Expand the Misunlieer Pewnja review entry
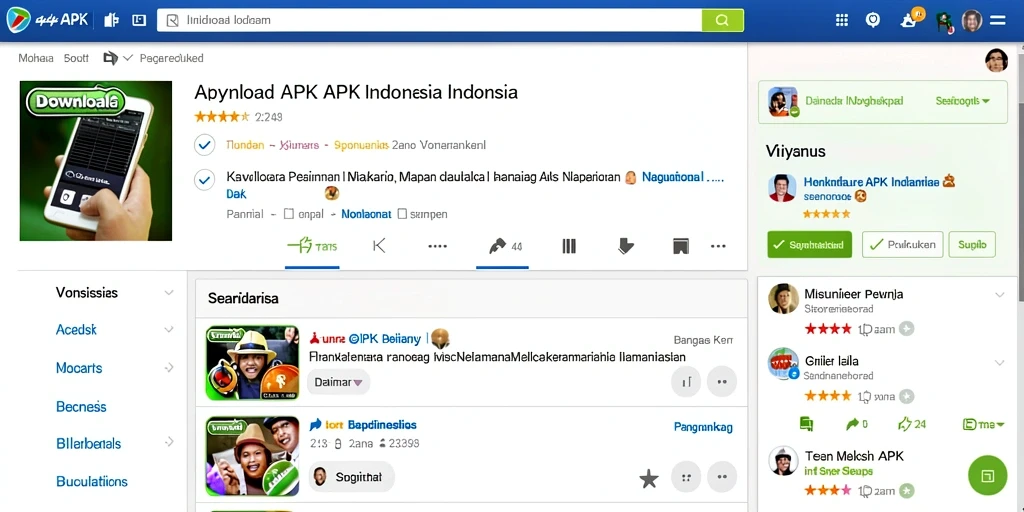Image resolution: width=1024 pixels, height=512 pixels. pyautogui.click(x=999, y=295)
